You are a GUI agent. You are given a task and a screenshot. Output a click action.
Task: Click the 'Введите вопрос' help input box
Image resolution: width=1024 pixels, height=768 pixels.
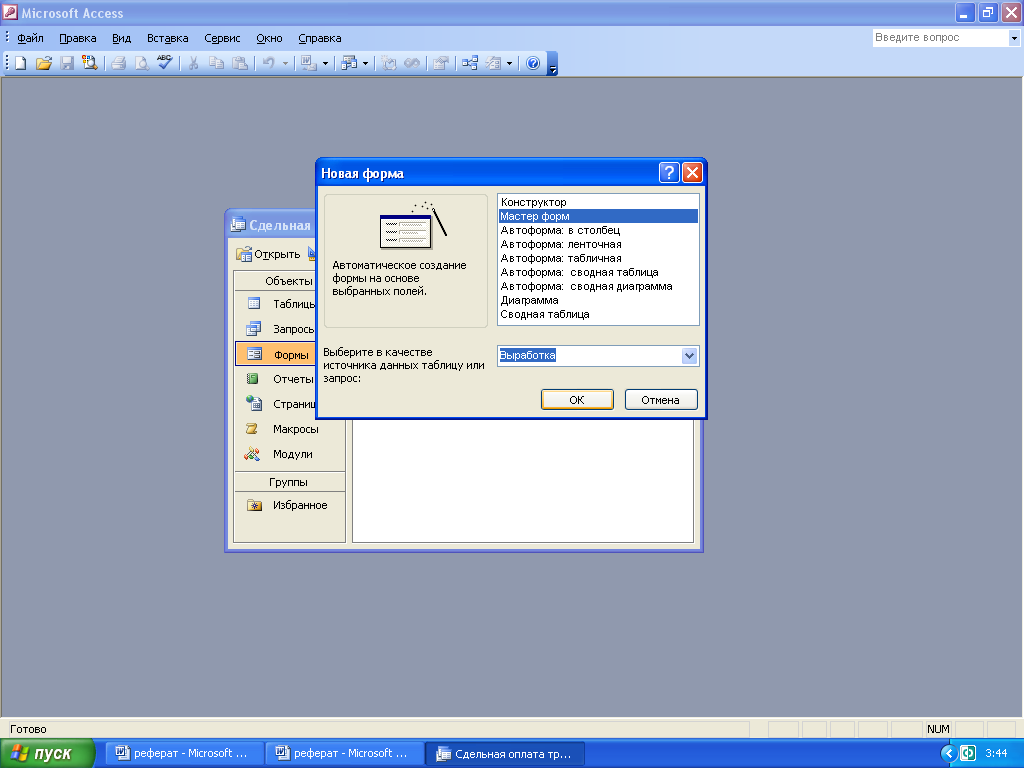(x=940, y=38)
